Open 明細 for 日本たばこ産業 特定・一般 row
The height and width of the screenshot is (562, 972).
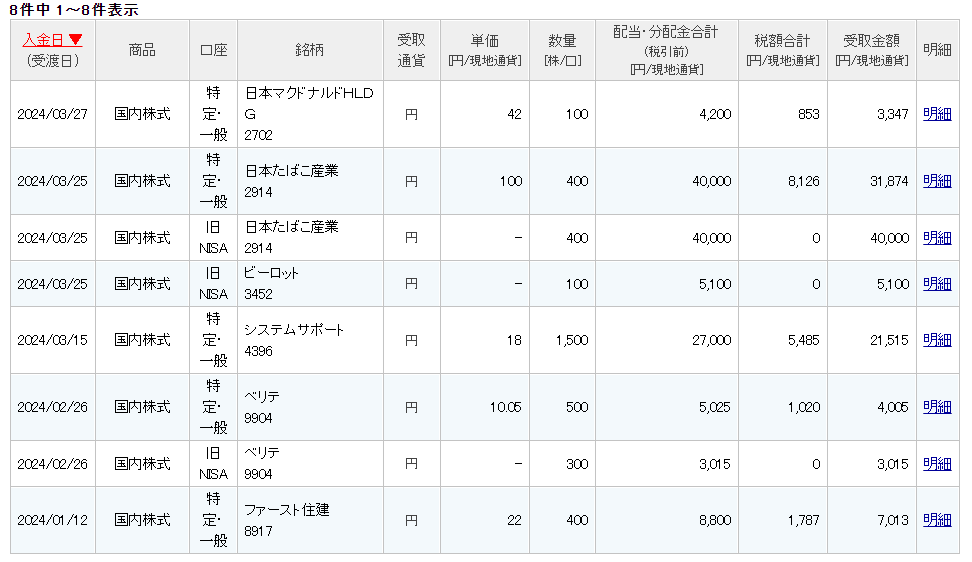(937, 181)
